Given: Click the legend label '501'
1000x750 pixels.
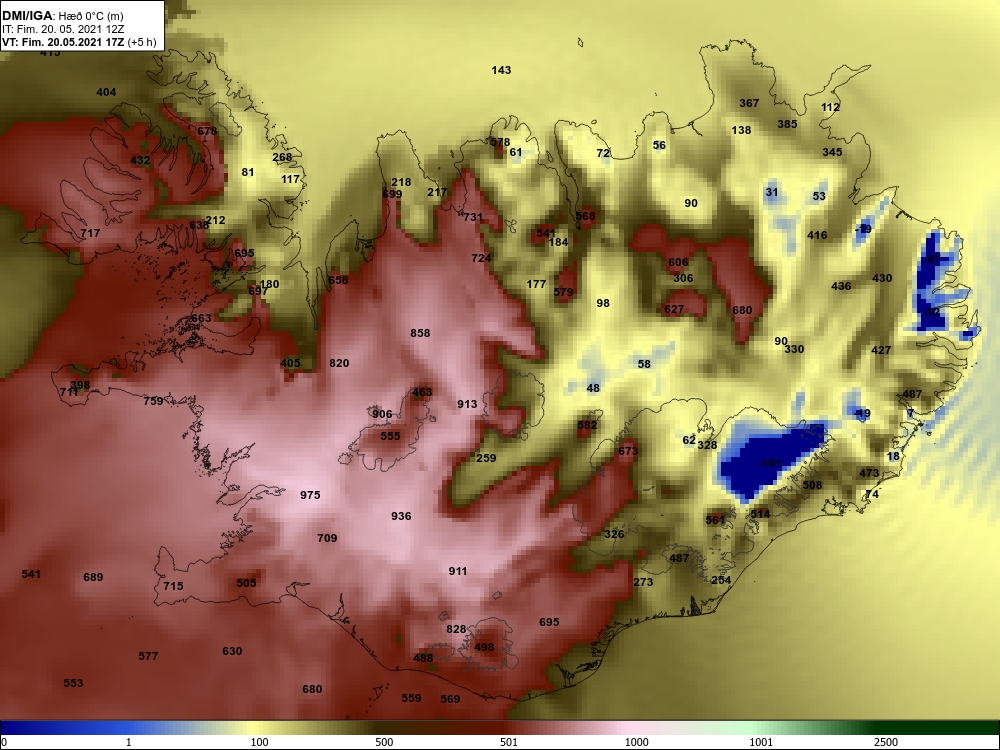Looking at the screenshot, I should 509,742.
